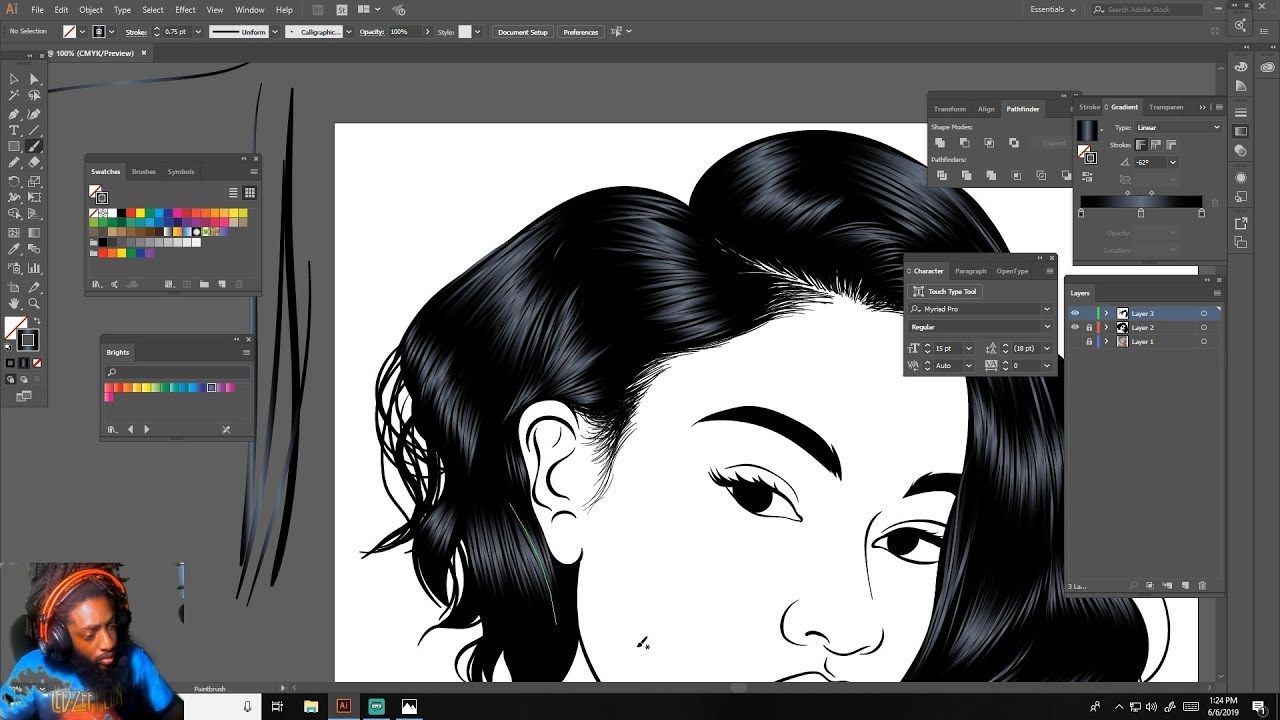Click the Touch Type Tool button
The height and width of the screenshot is (720, 1280).
point(945,291)
